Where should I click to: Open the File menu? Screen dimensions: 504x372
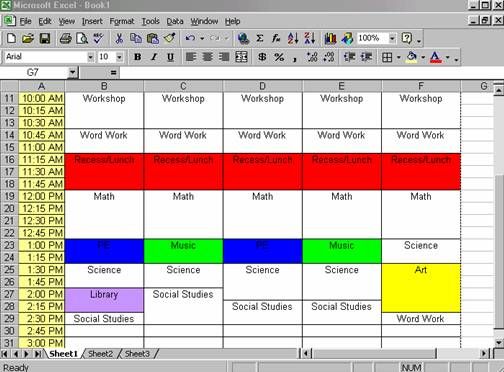click(x=25, y=22)
